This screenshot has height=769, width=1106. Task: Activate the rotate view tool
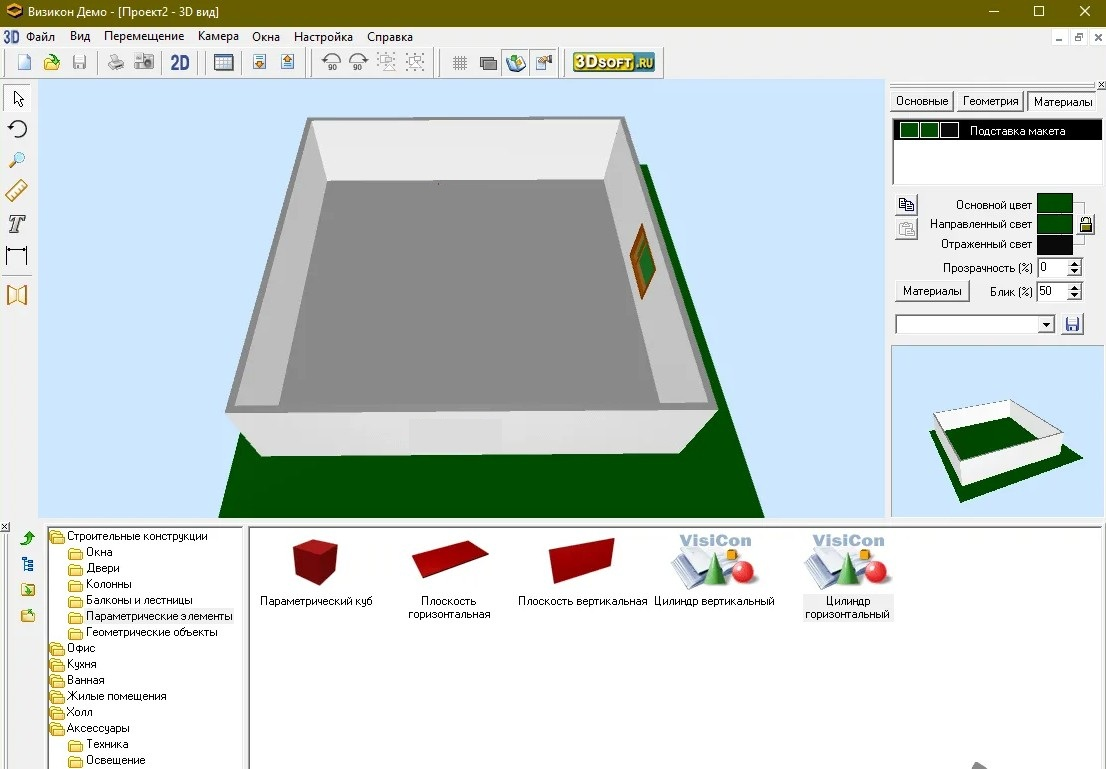pos(18,129)
